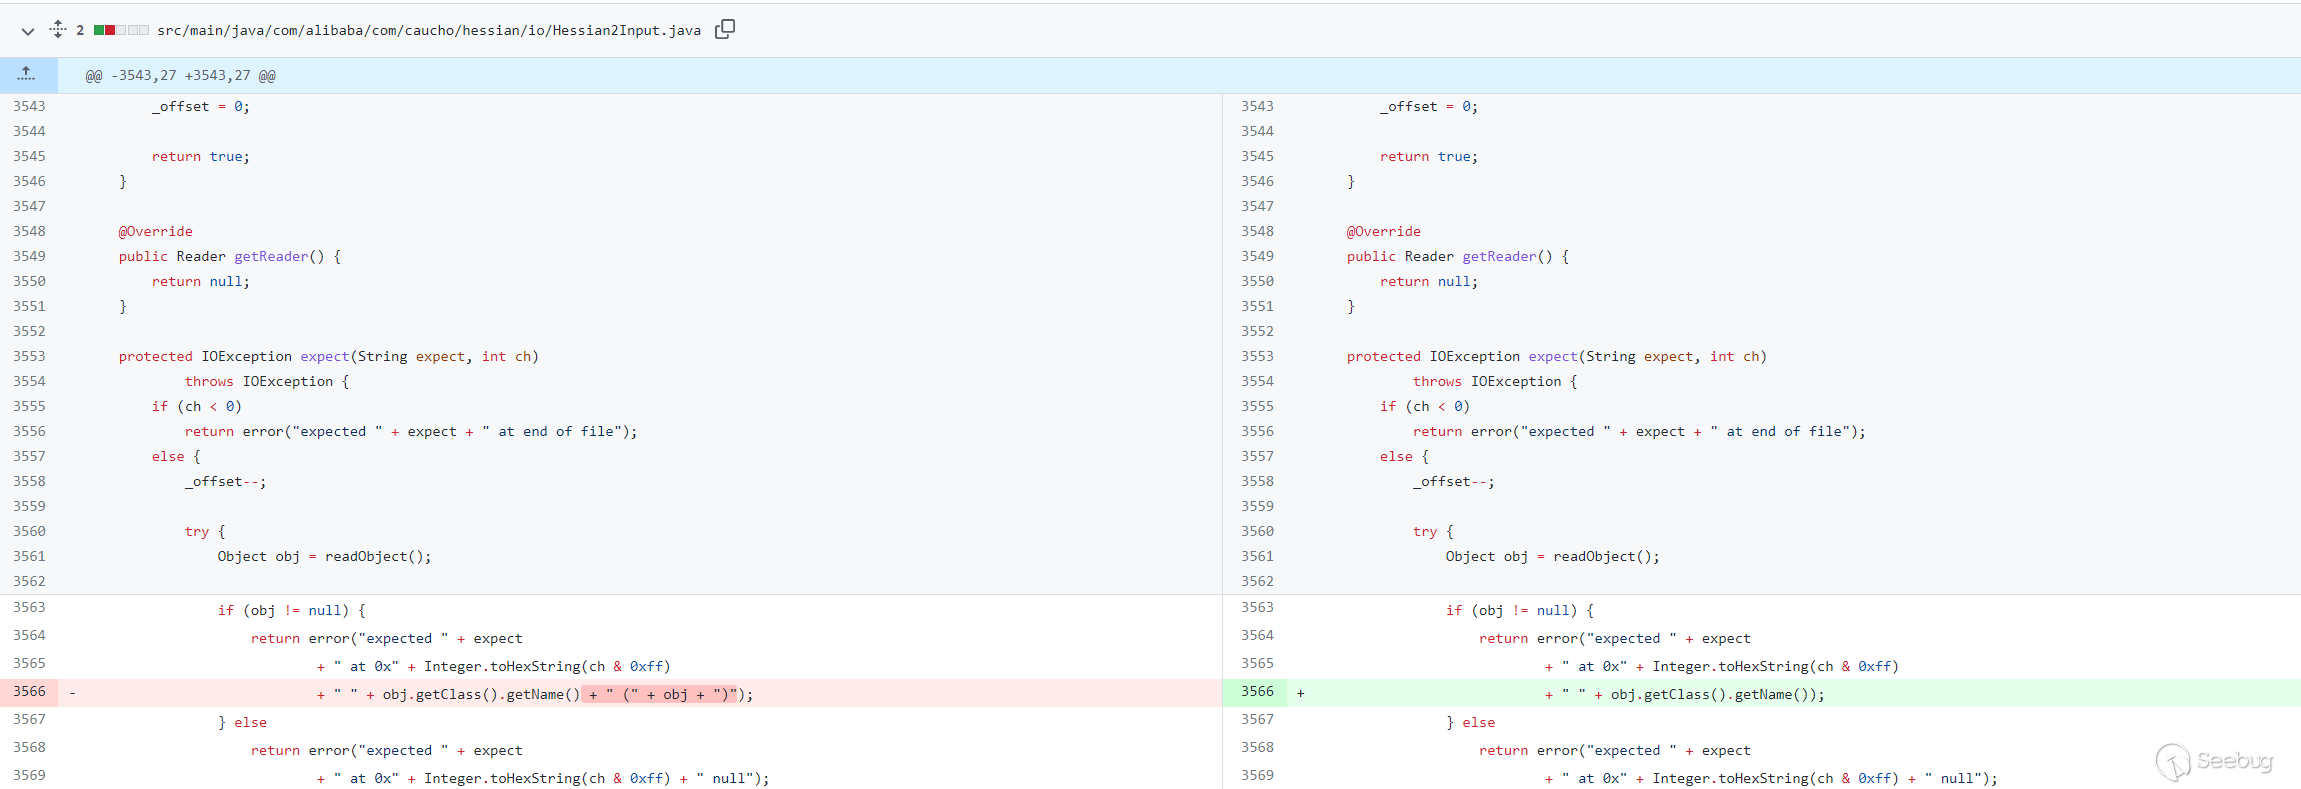Viewport: 2301px width, 789px height.
Task: Click the green and red diffstat squares
Action: point(121,31)
